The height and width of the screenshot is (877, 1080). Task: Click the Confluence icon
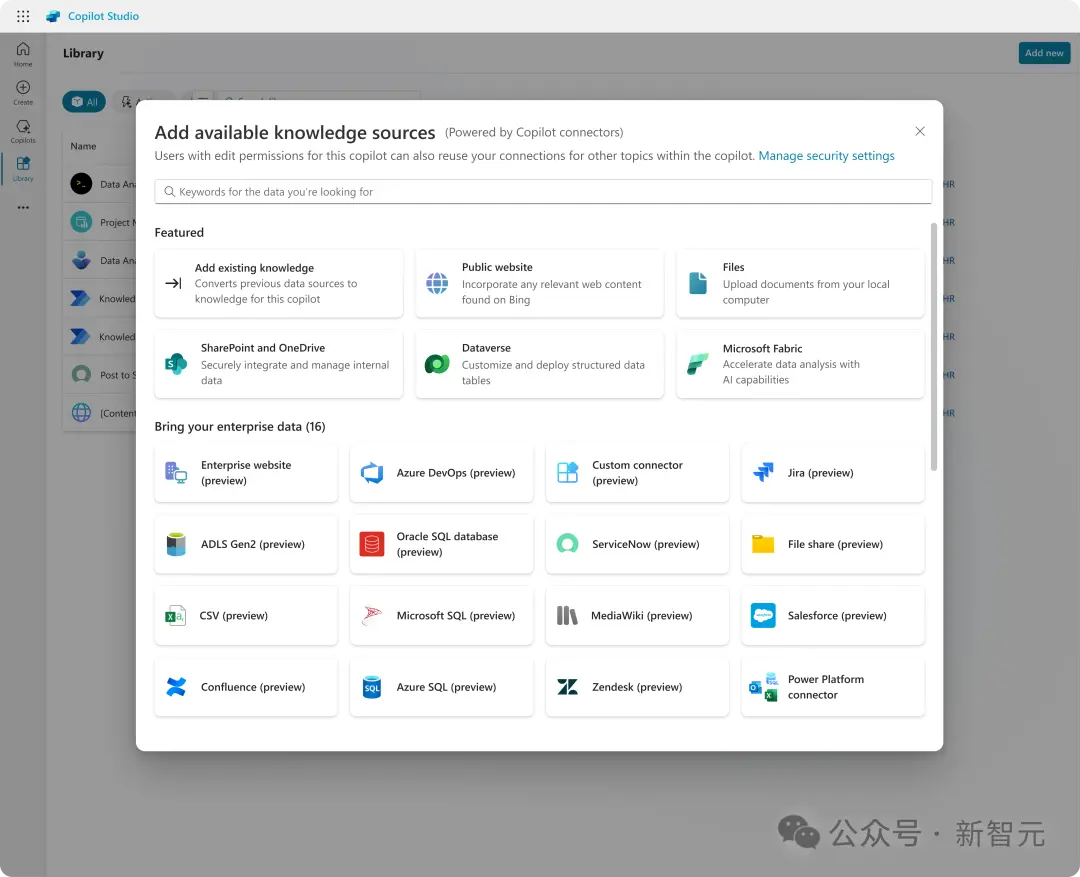coord(176,687)
